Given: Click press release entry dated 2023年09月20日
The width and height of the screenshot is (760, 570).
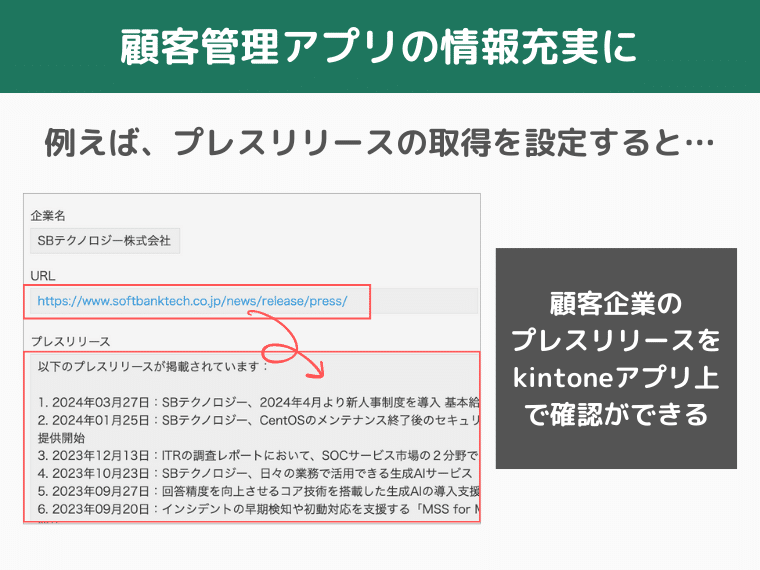Looking at the screenshot, I should [258, 509].
